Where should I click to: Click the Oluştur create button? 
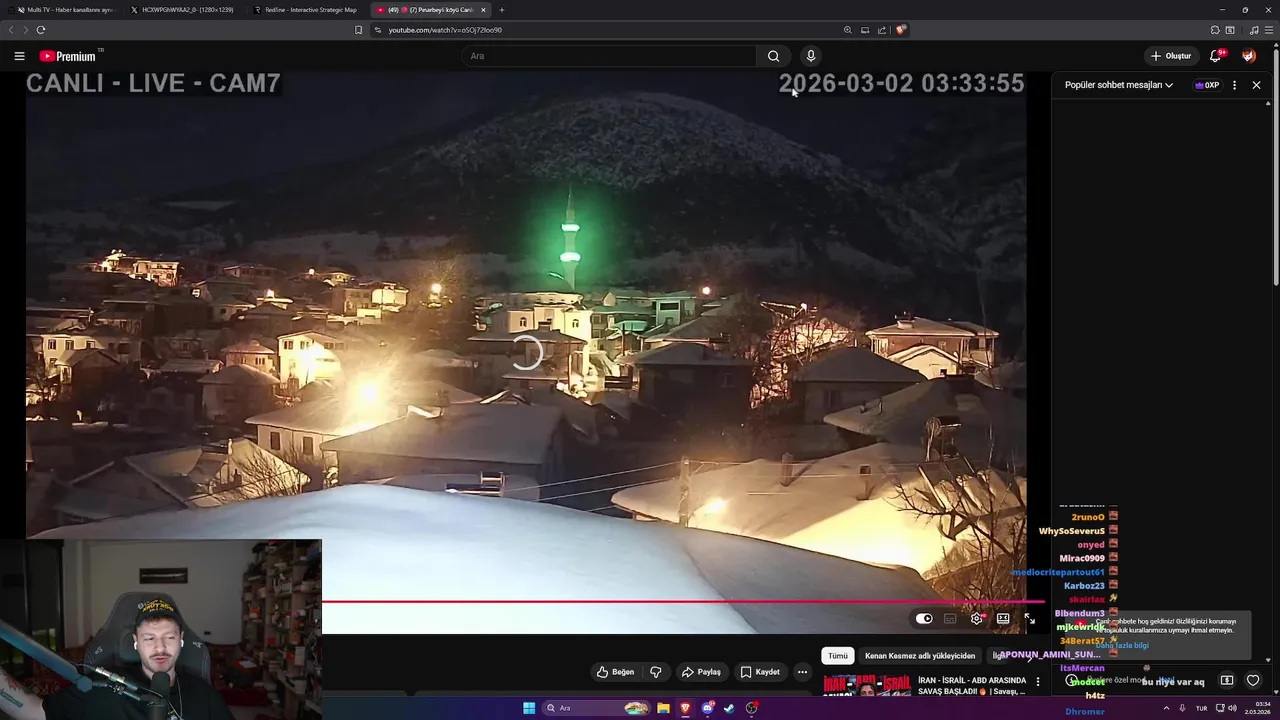1171,56
